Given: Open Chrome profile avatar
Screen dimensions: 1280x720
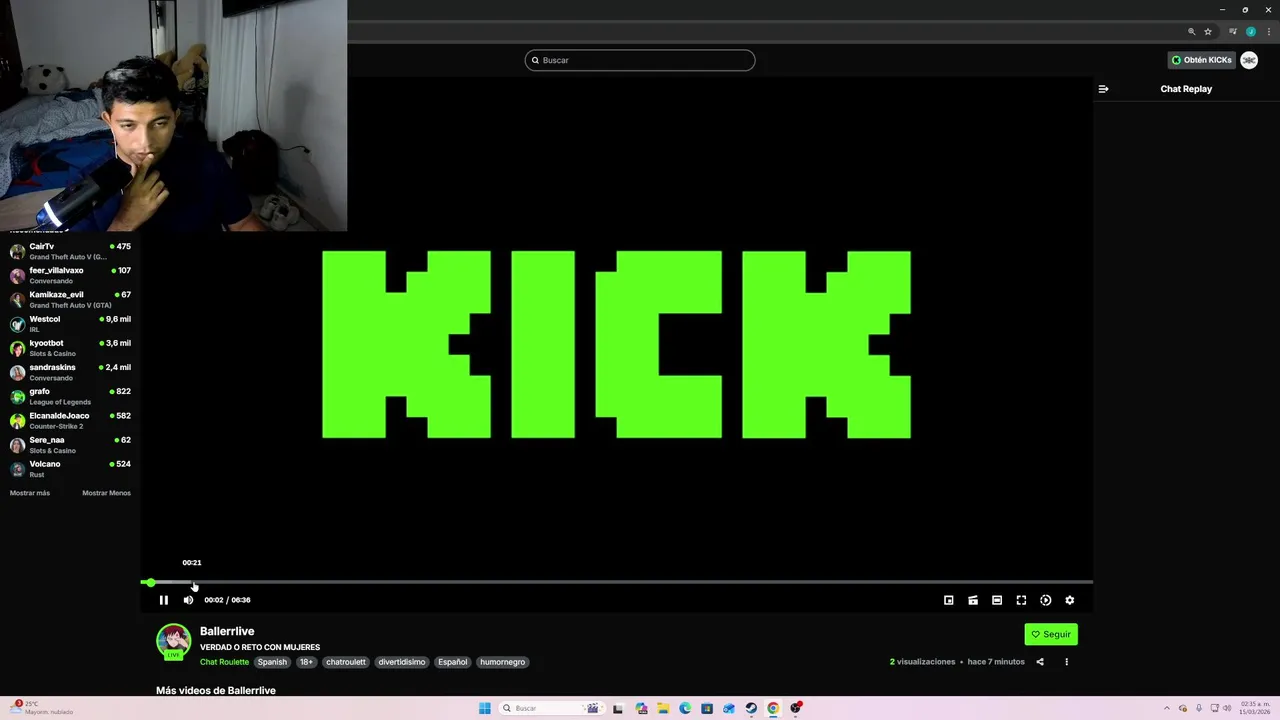Looking at the screenshot, I should [1251, 31].
